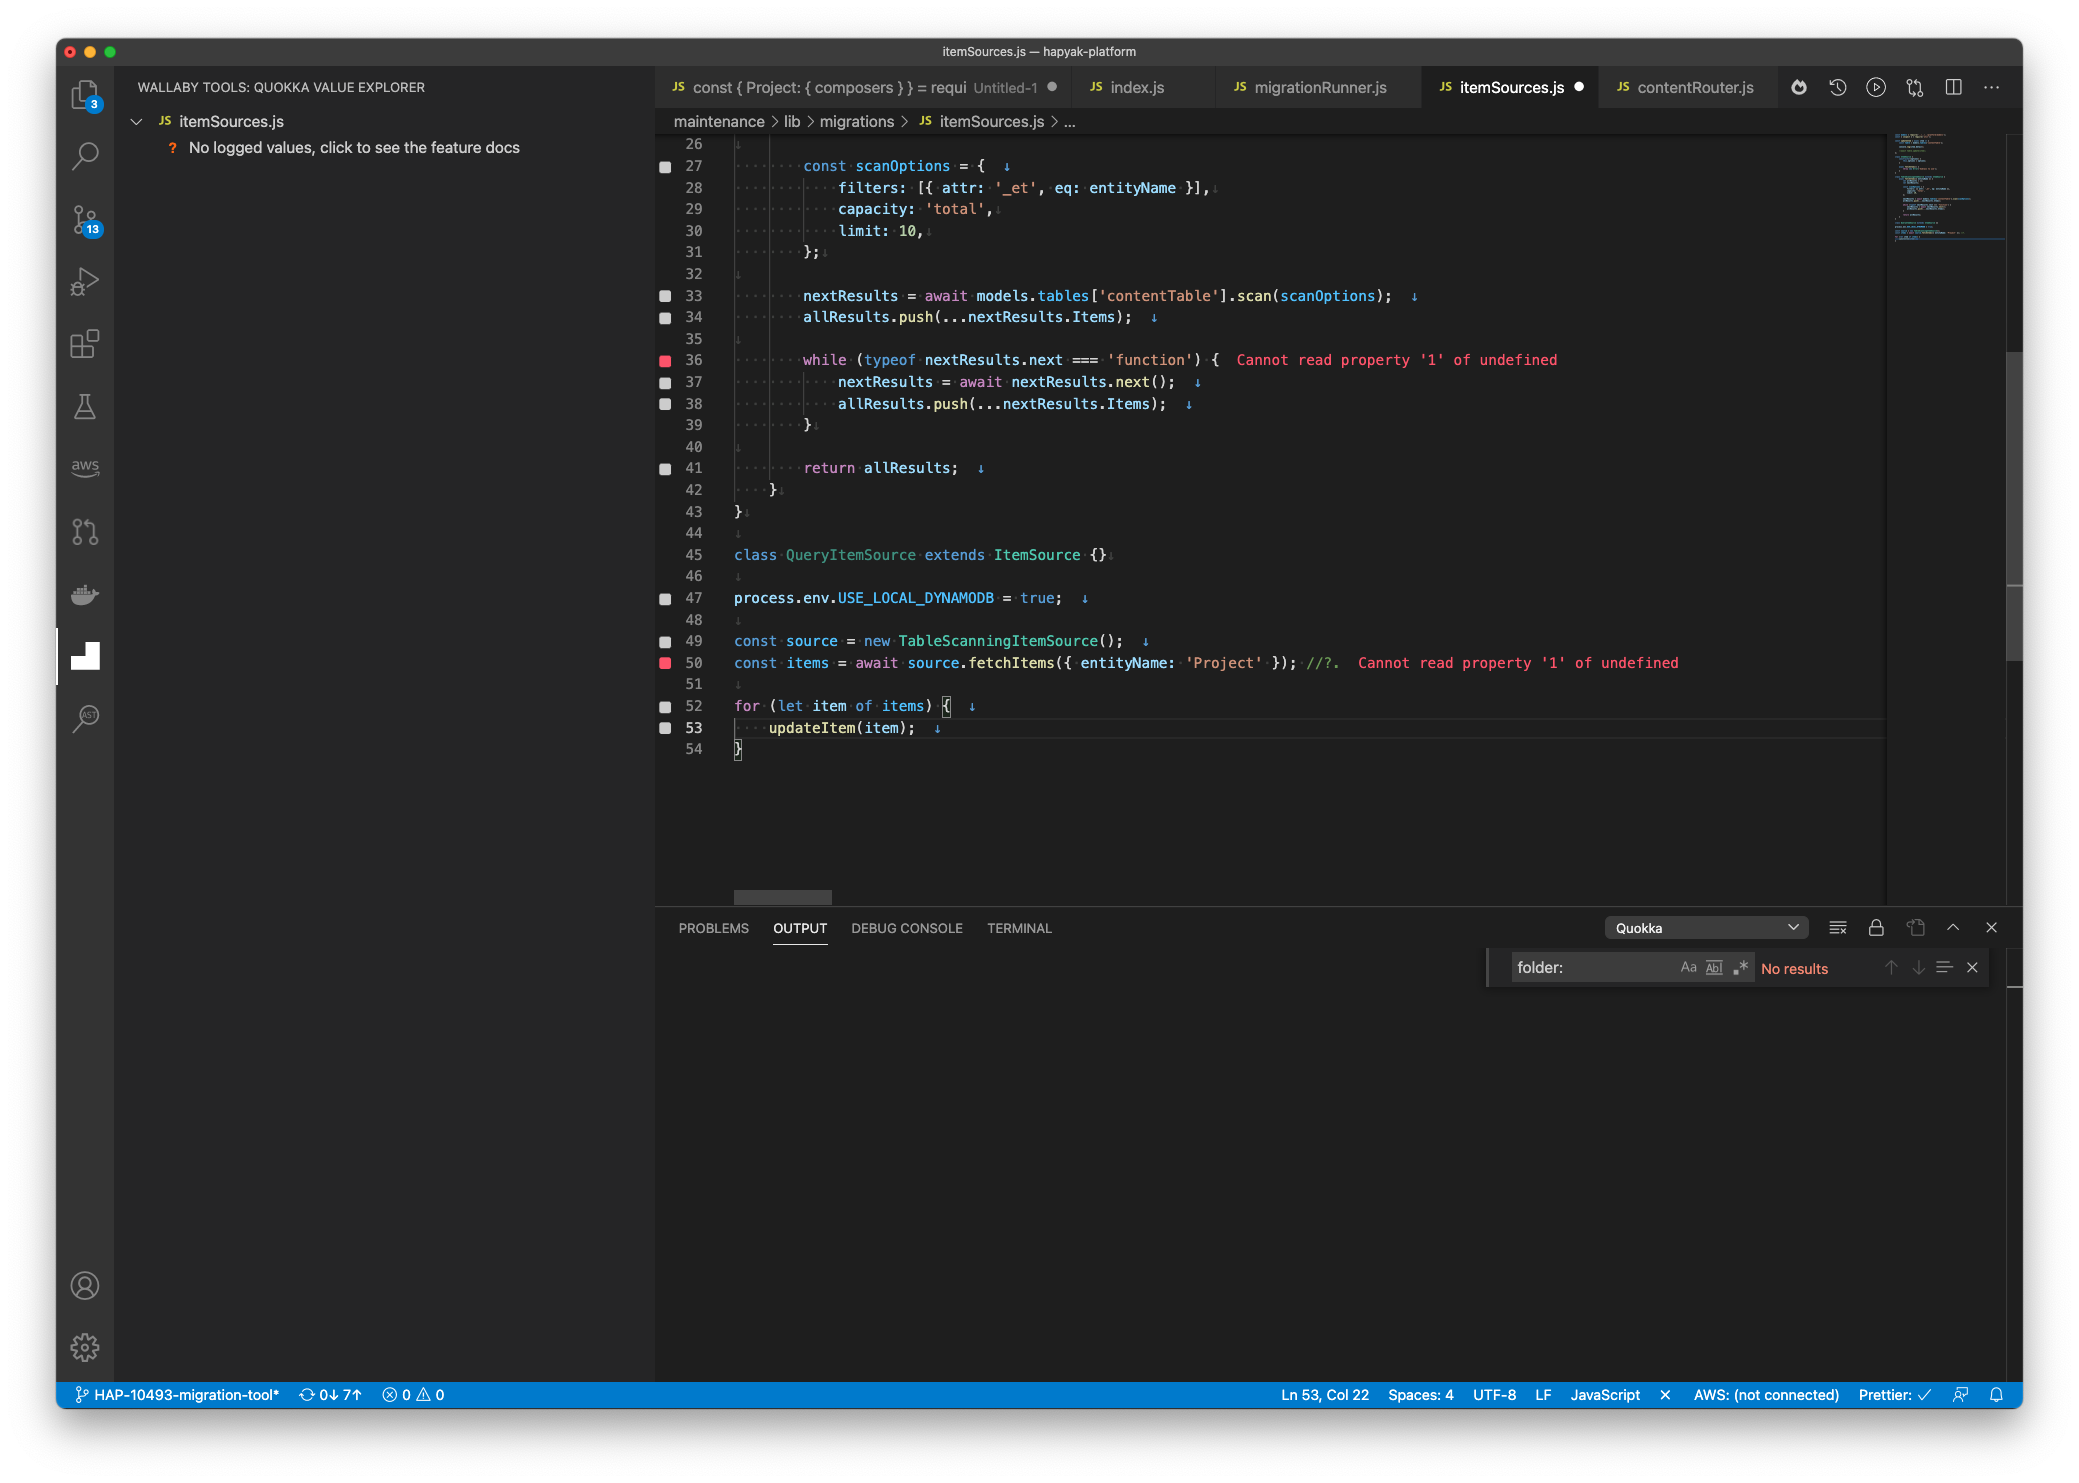Image resolution: width=2079 pixels, height=1483 pixels.
Task: Open the Manage gear menu
Action: [x=85, y=1348]
